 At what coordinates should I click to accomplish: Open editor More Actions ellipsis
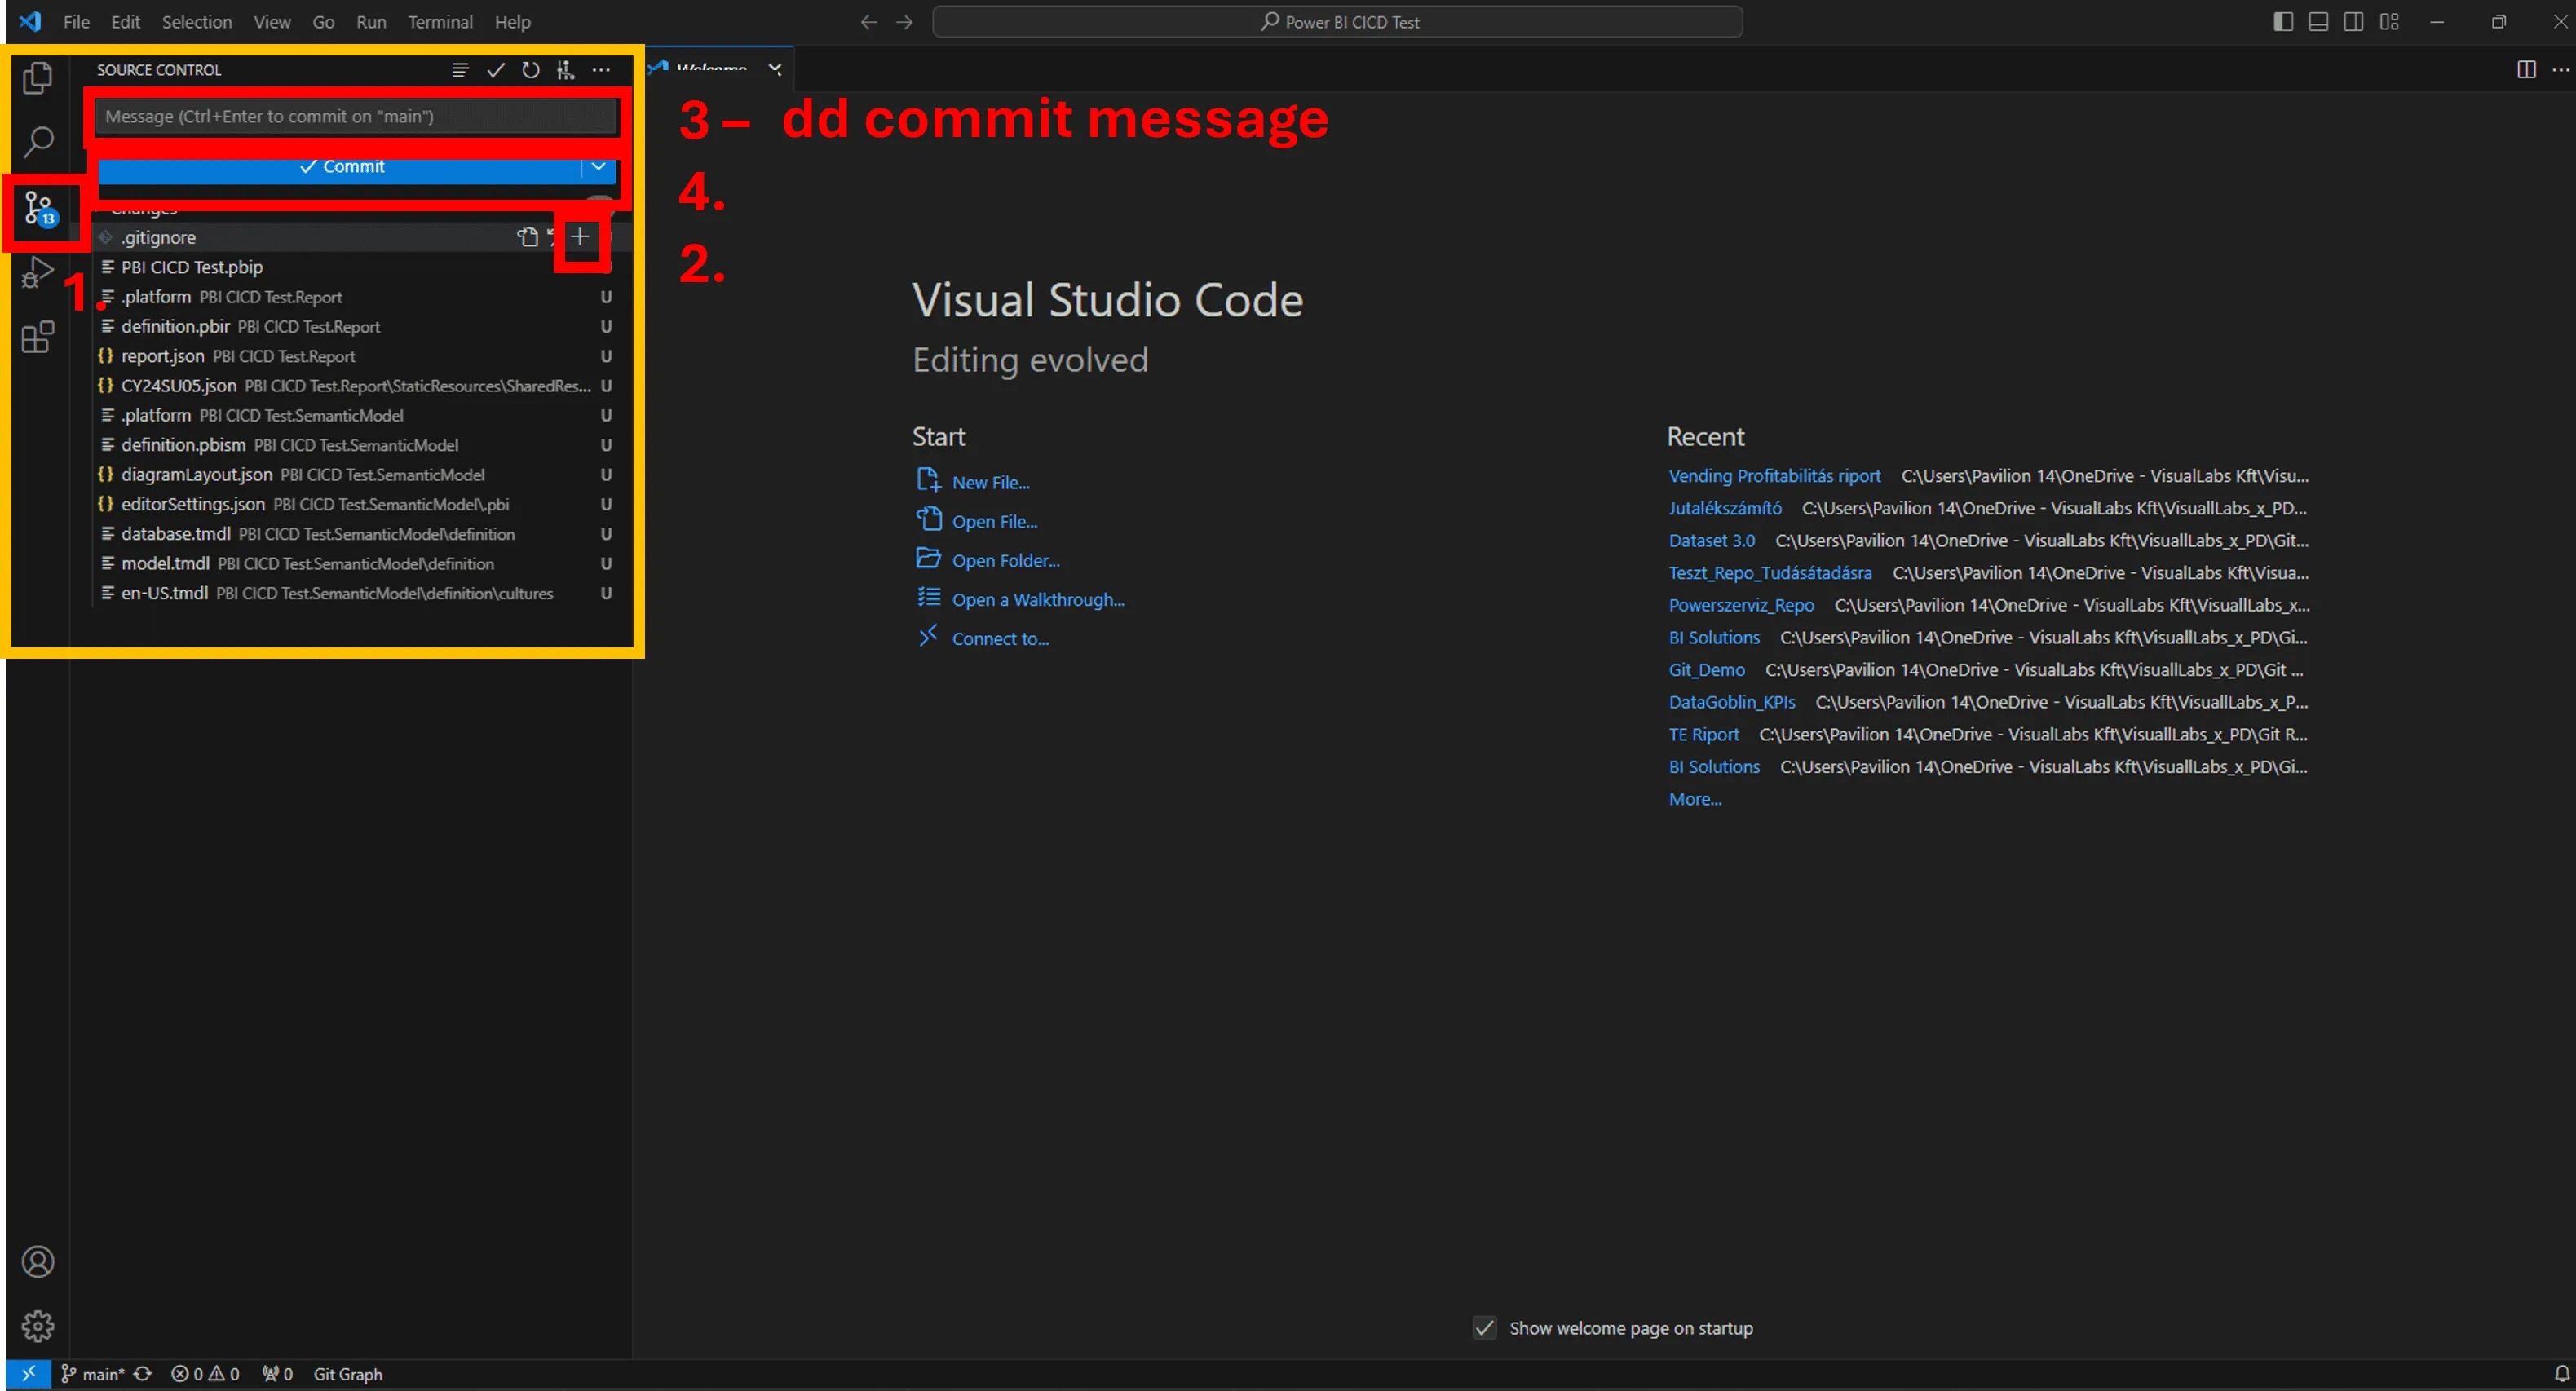2561,69
